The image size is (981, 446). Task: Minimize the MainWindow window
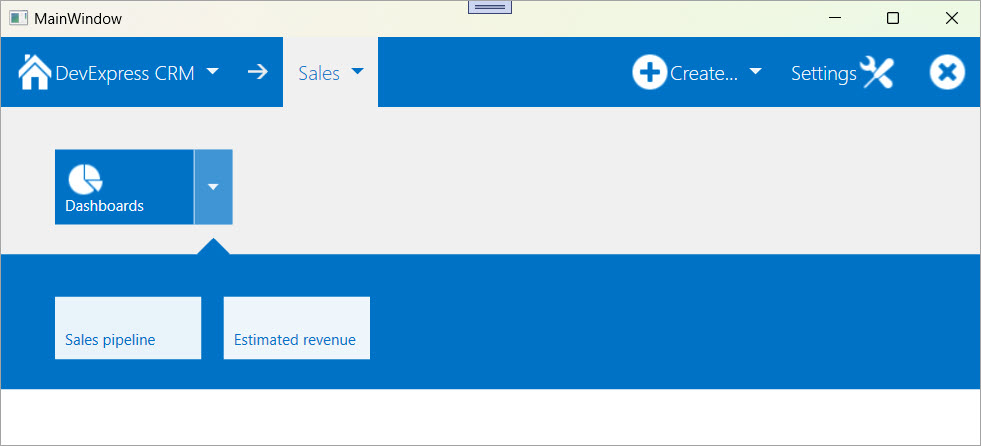[x=835, y=18]
